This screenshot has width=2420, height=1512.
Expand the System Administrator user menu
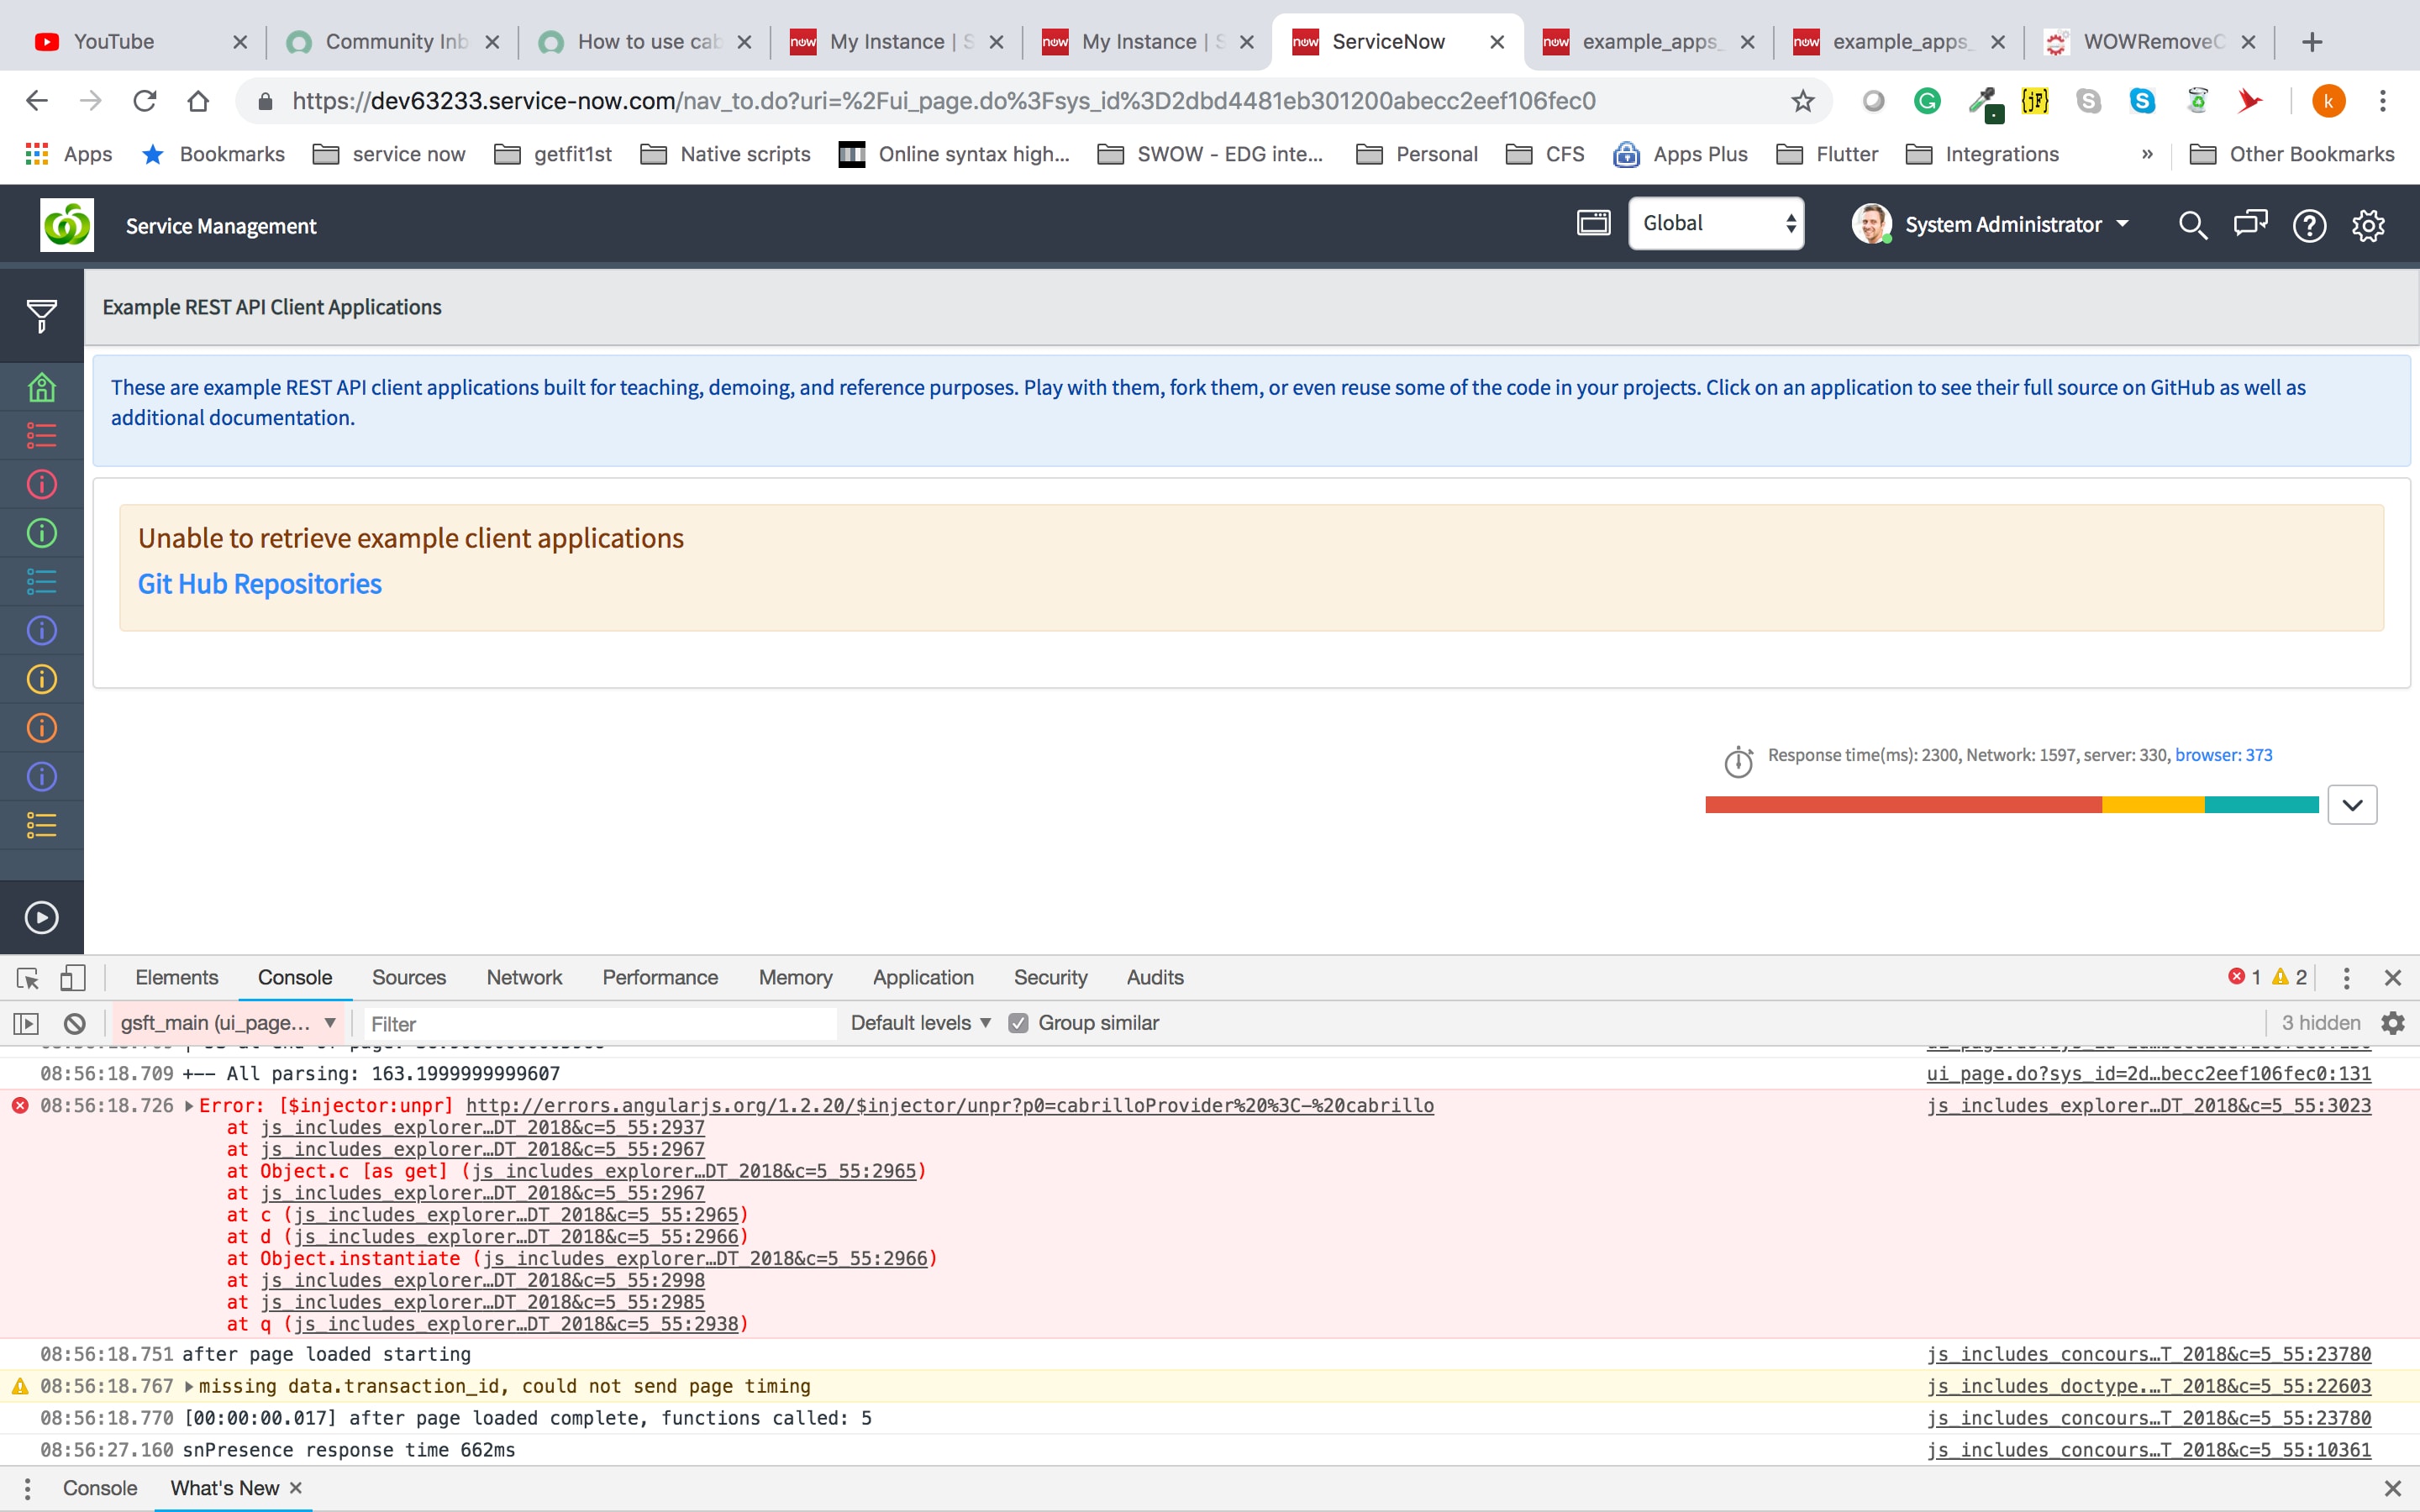point(1990,224)
